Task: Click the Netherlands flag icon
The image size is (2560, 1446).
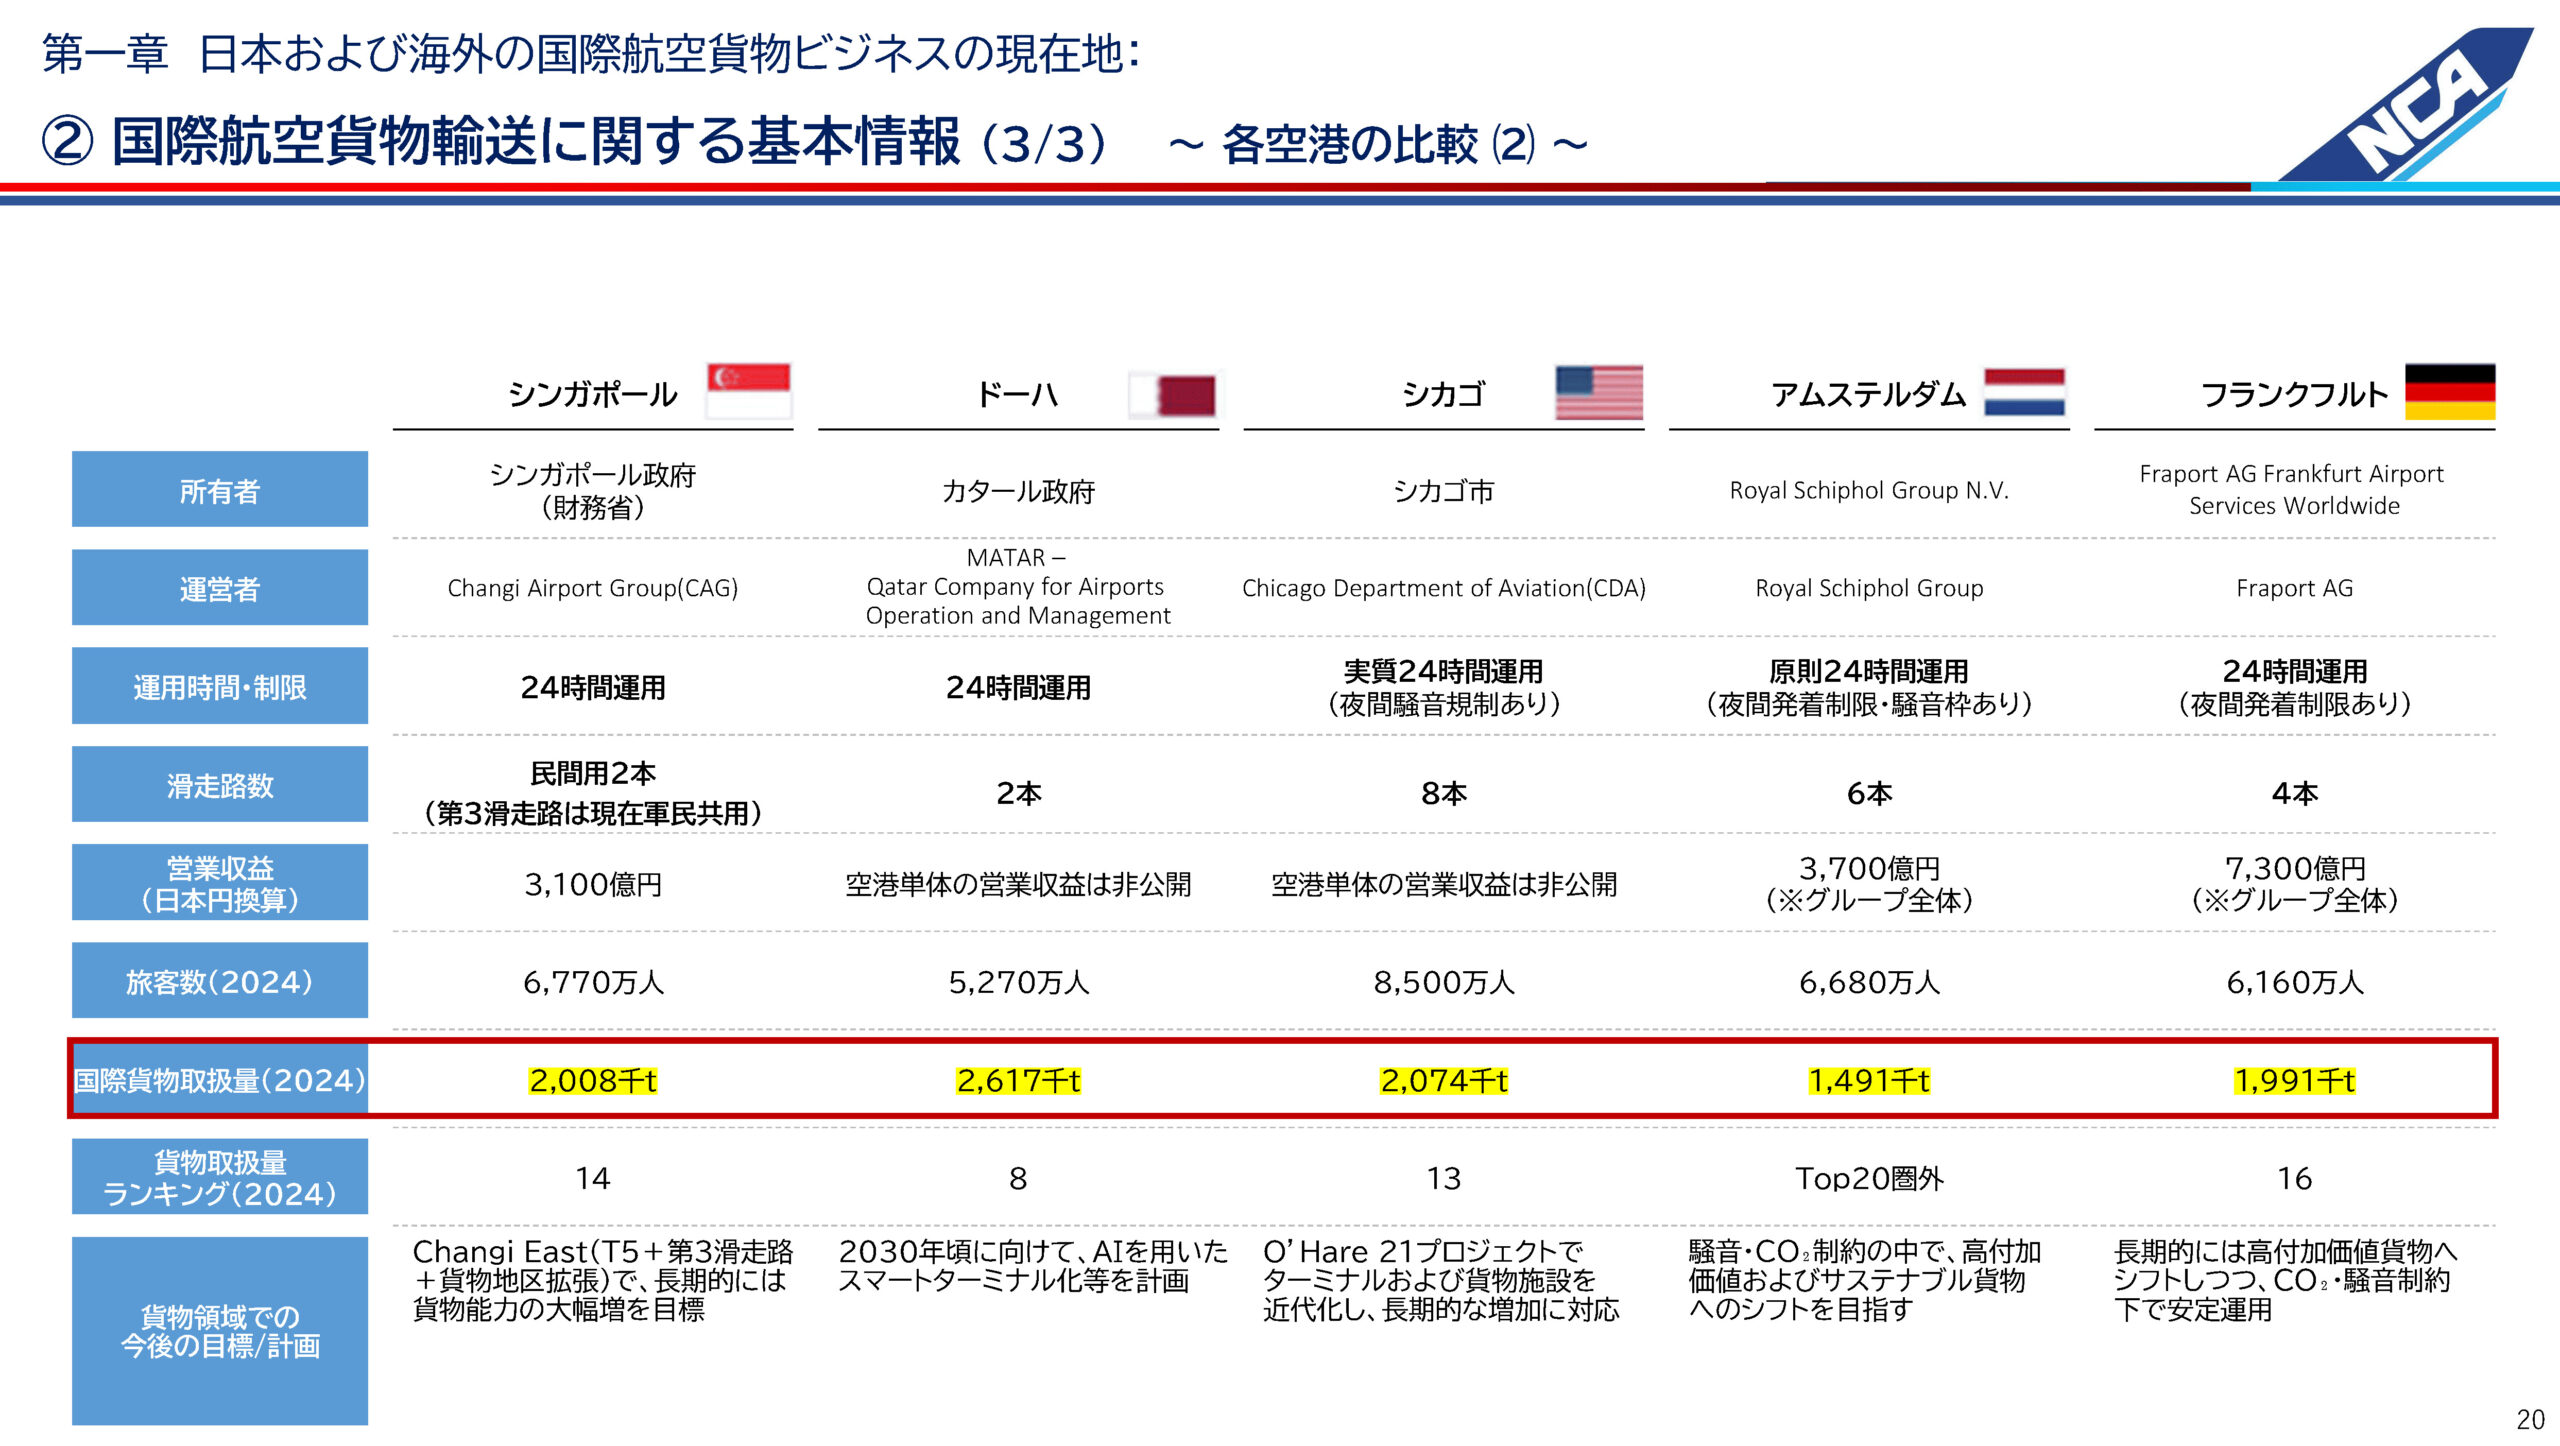Action: tap(2024, 392)
